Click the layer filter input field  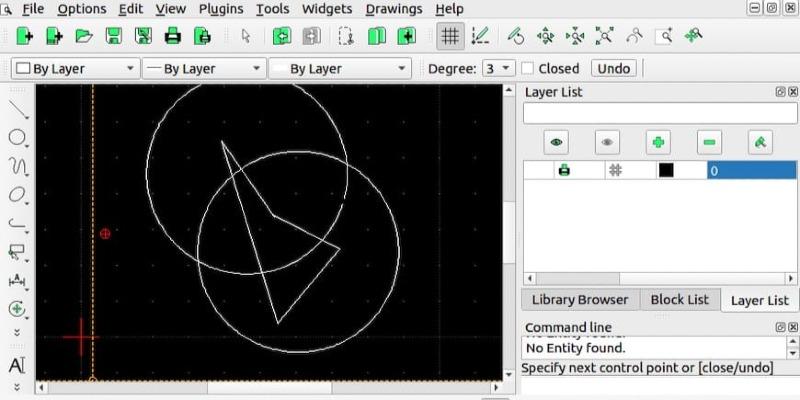point(660,114)
